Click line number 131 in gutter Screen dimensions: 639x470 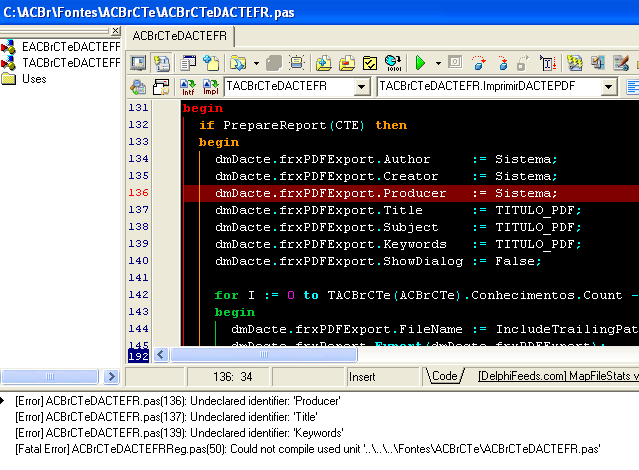pos(138,108)
